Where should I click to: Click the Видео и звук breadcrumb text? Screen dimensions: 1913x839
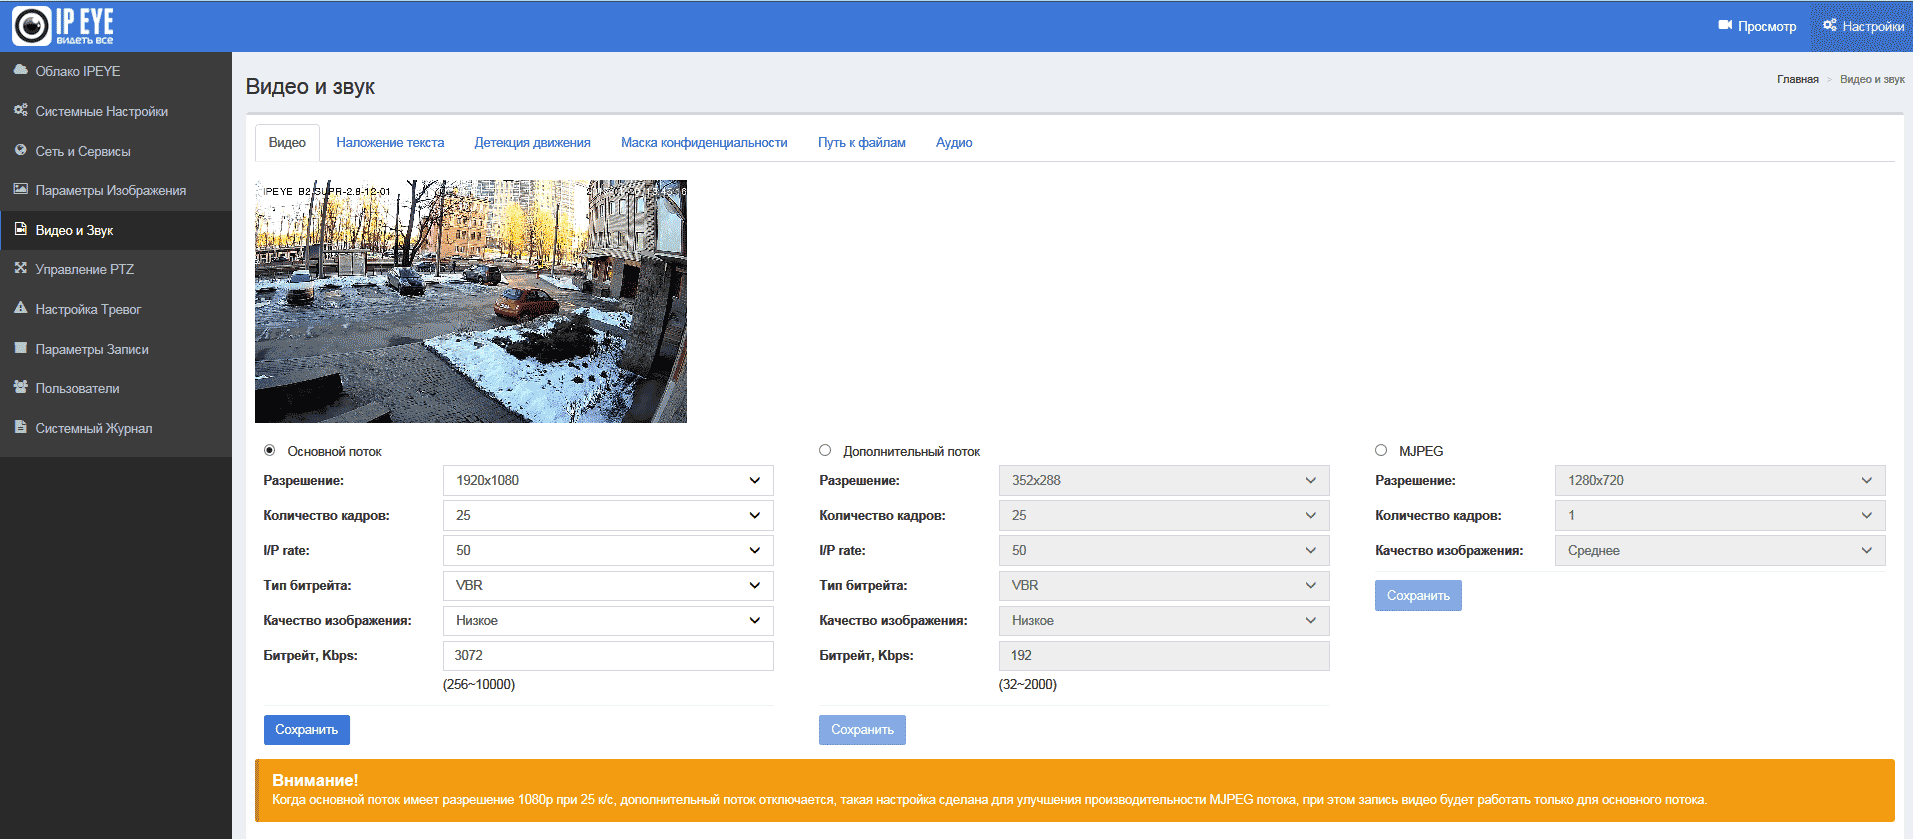[1872, 79]
